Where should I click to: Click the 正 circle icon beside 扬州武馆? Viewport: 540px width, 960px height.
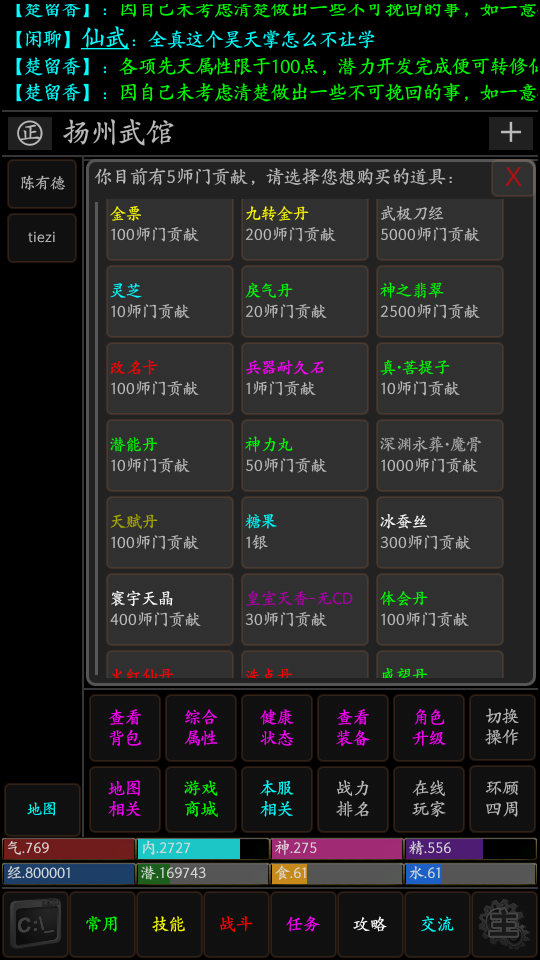pyautogui.click(x=29, y=133)
